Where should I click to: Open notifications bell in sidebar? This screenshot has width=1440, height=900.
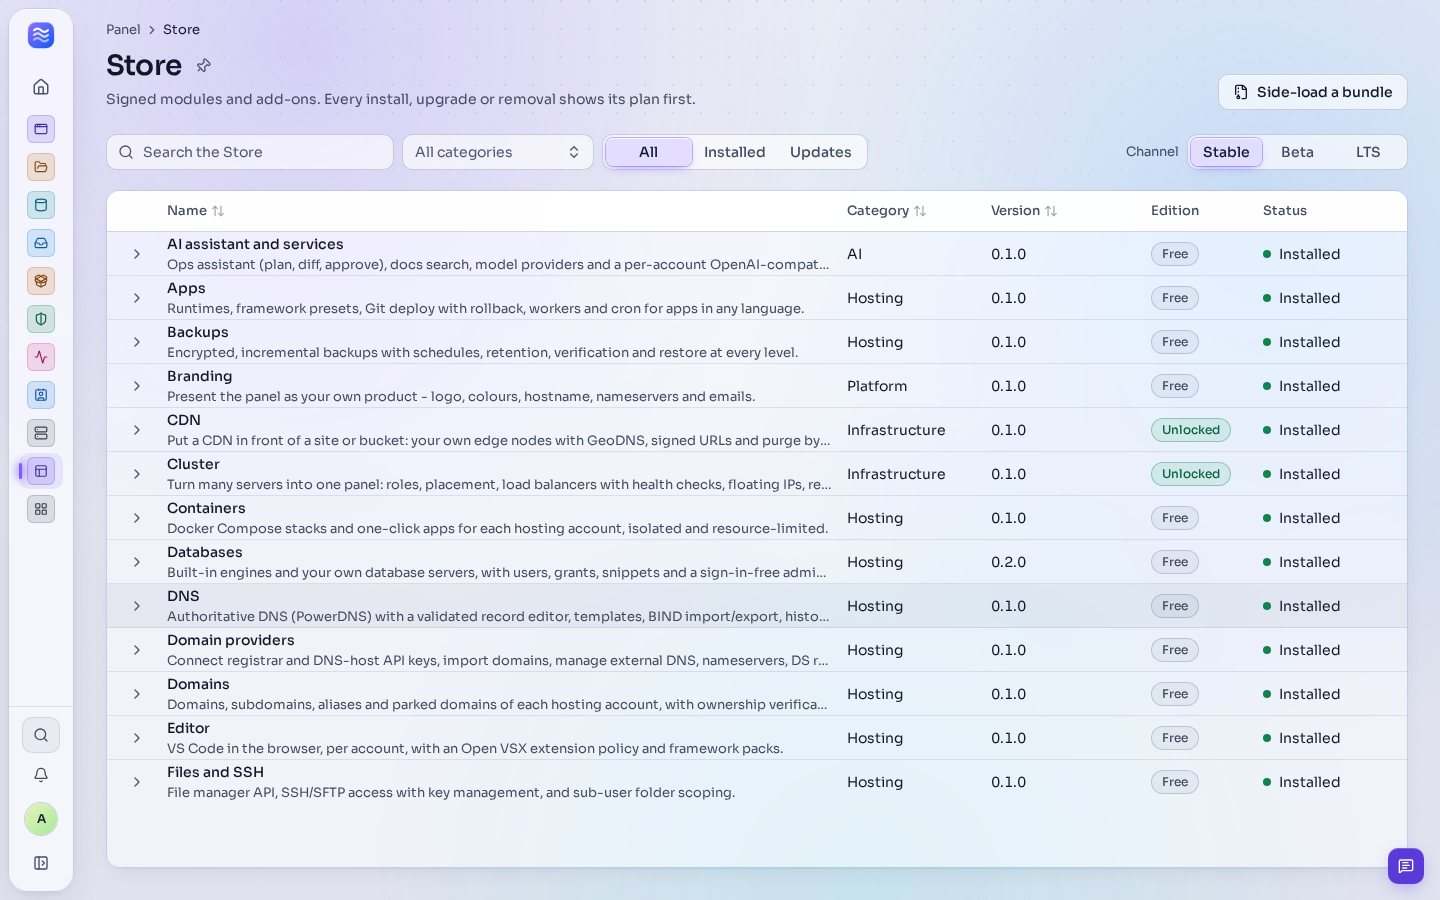coord(41,775)
